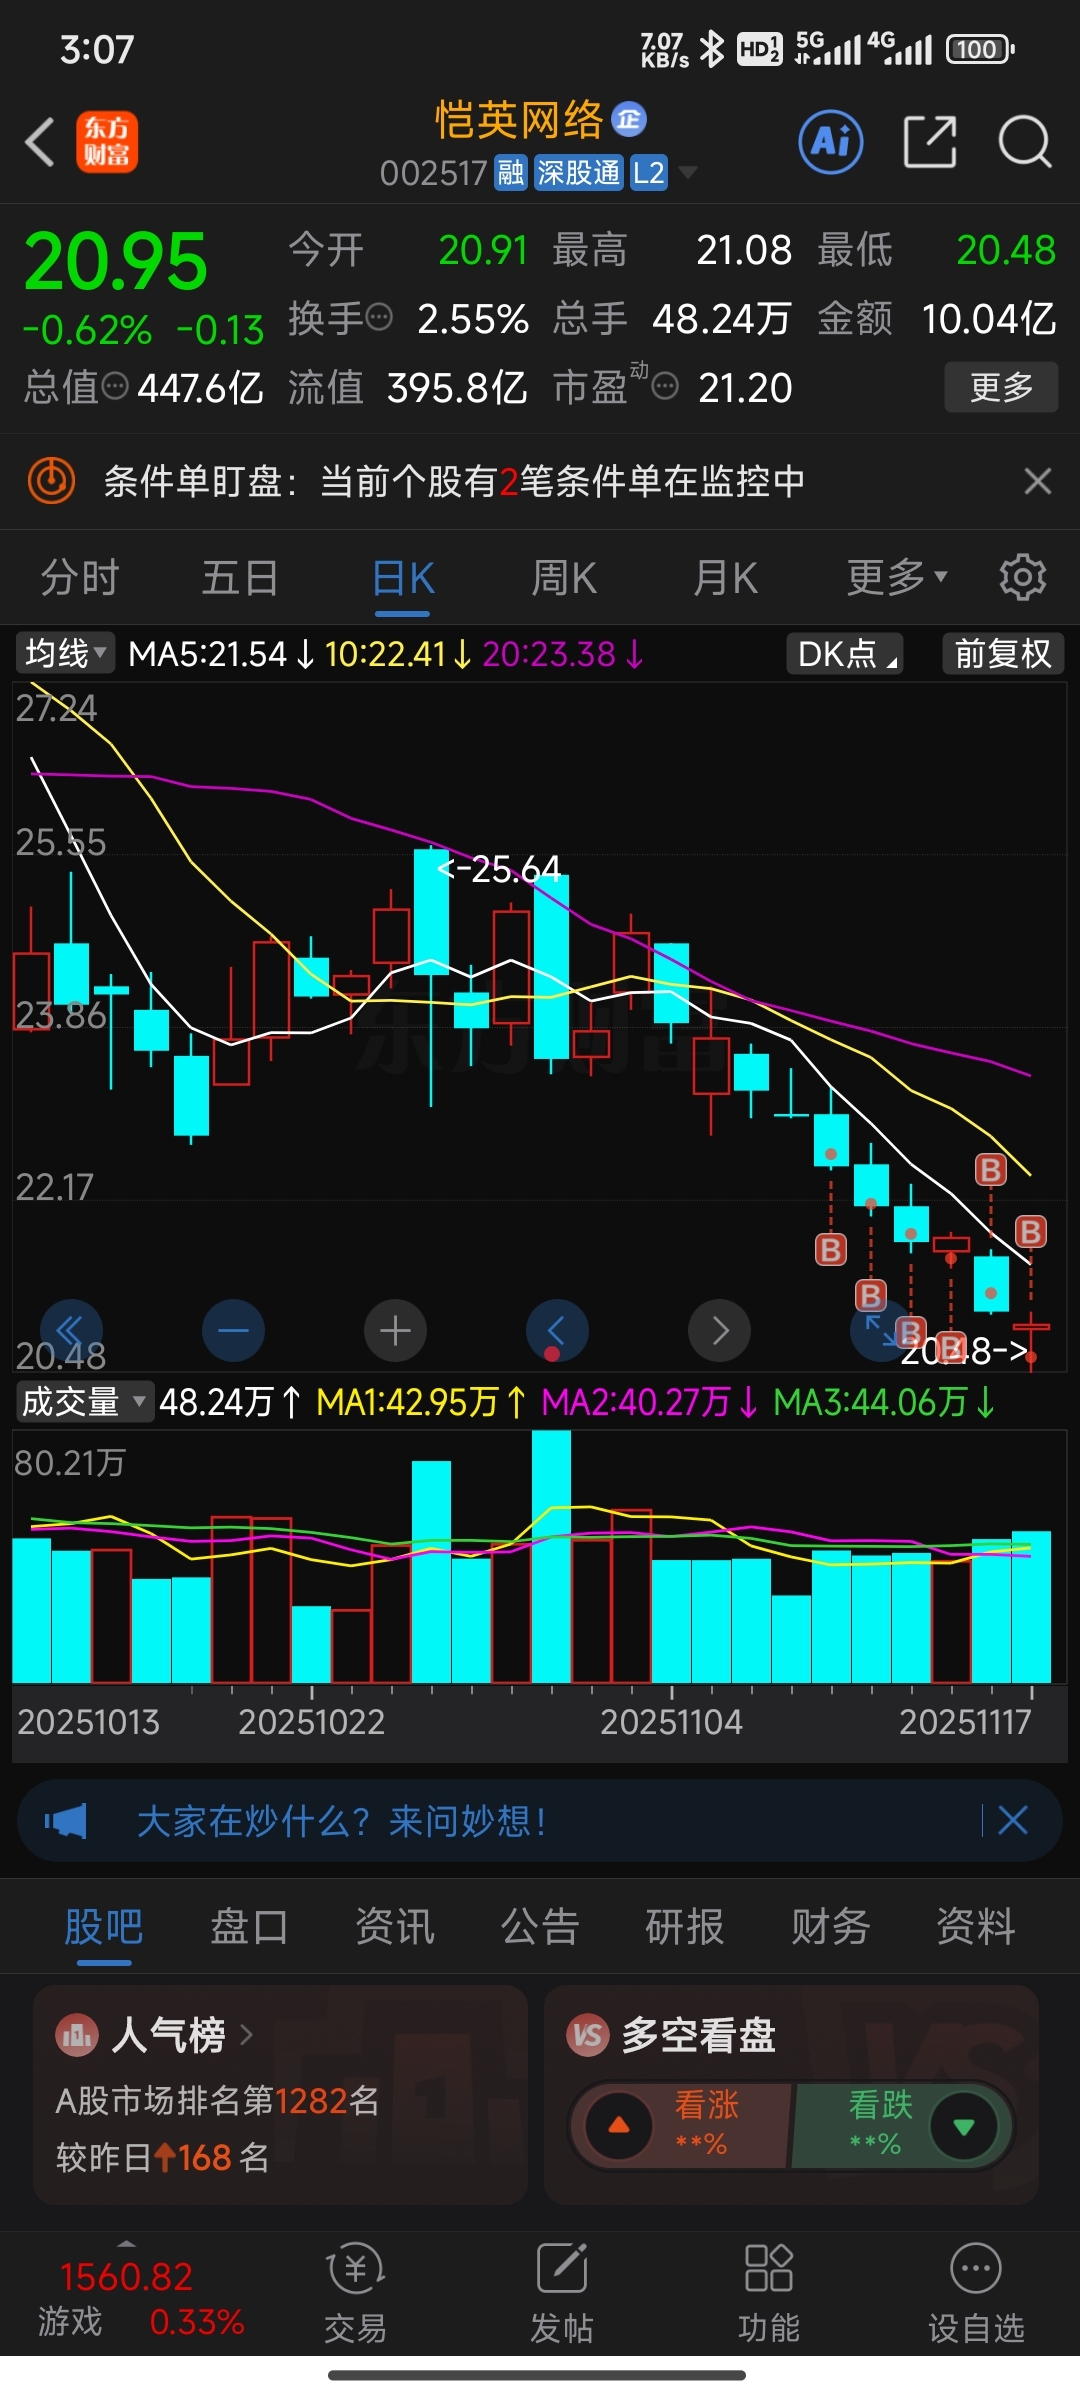
Task: Open the DK点 selector
Action: click(x=846, y=654)
